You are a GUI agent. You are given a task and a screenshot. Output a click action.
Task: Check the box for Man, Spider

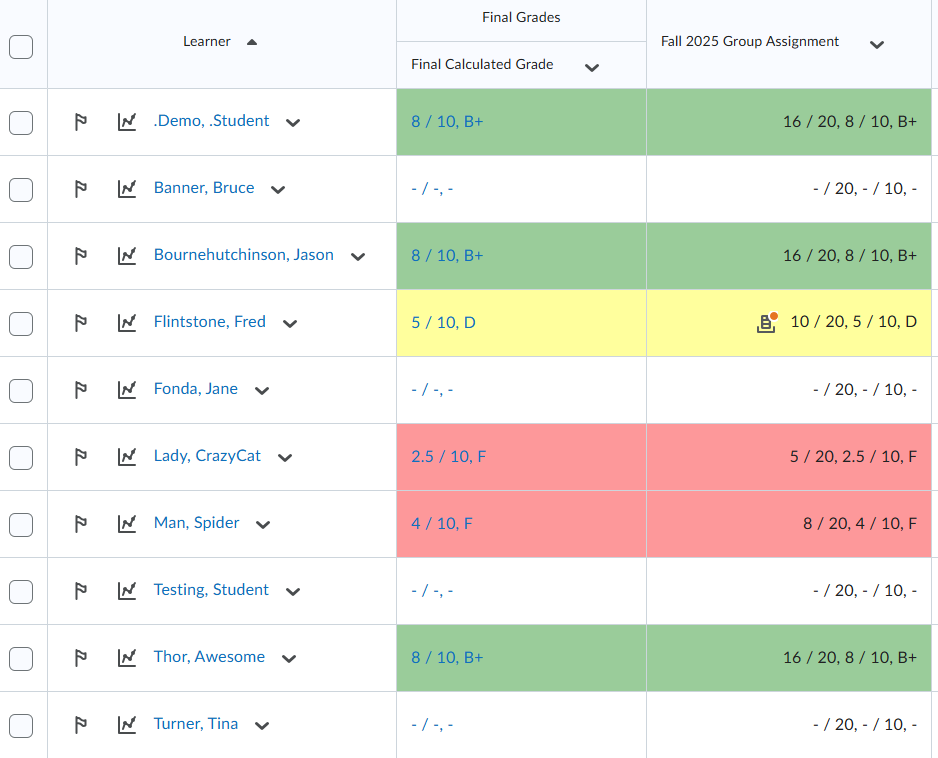tap(21, 525)
